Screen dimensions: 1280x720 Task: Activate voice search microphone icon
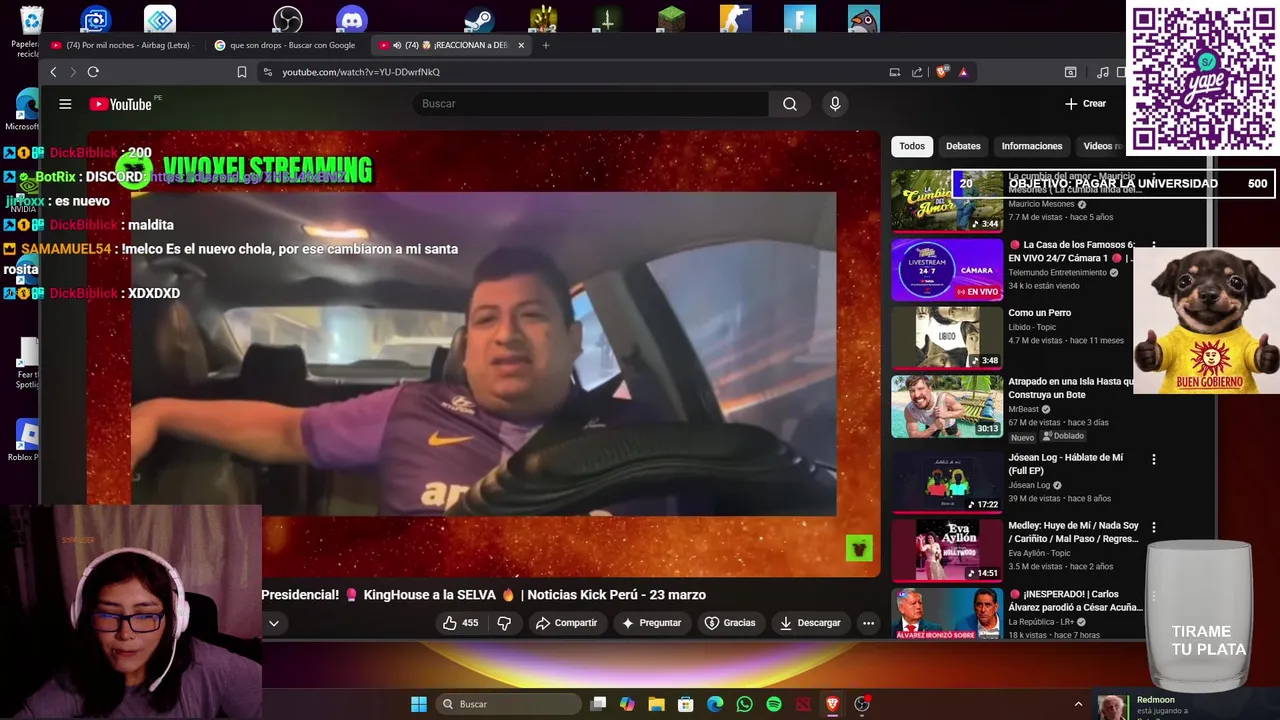coord(835,104)
